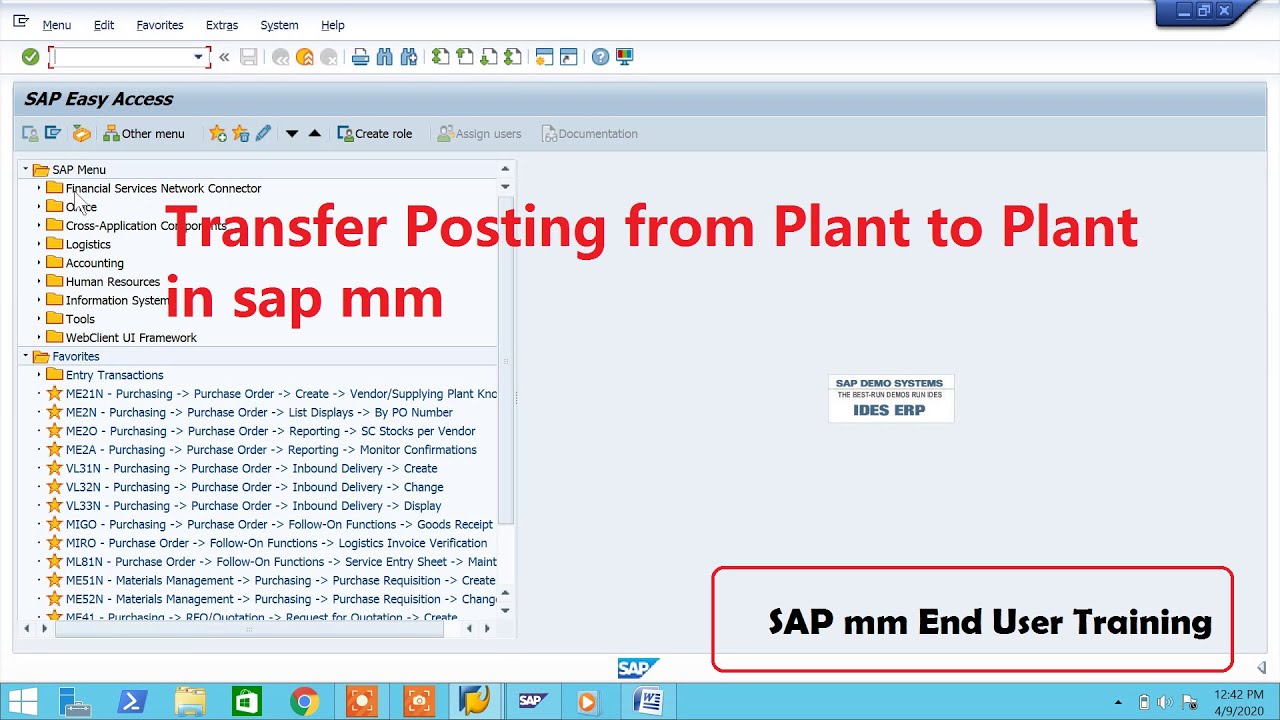Expand the Accounting folder node
Viewport: 1280px width, 720px height.
(x=39, y=263)
